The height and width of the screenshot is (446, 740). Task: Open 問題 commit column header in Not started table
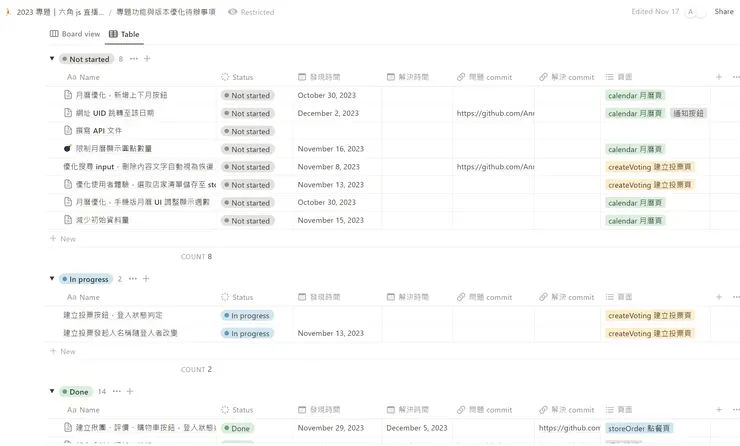coord(485,77)
